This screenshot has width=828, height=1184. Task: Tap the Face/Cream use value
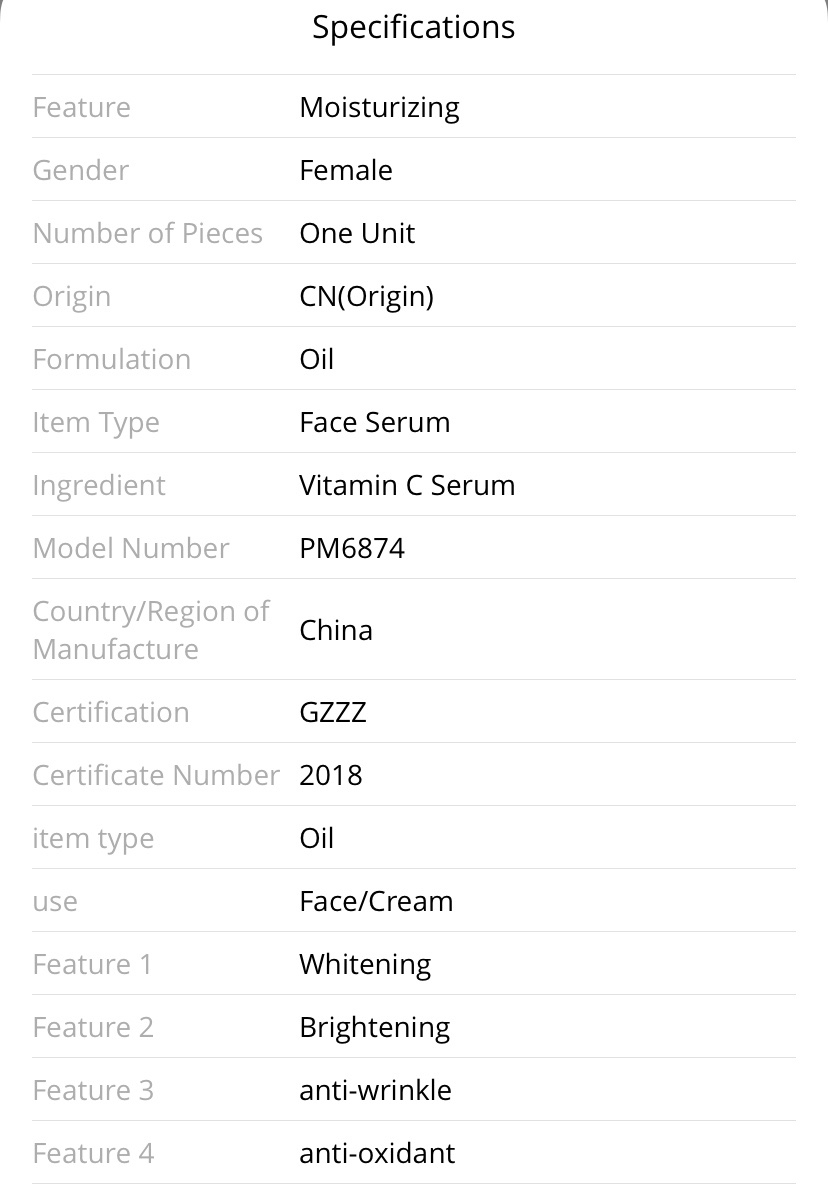[376, 902]
